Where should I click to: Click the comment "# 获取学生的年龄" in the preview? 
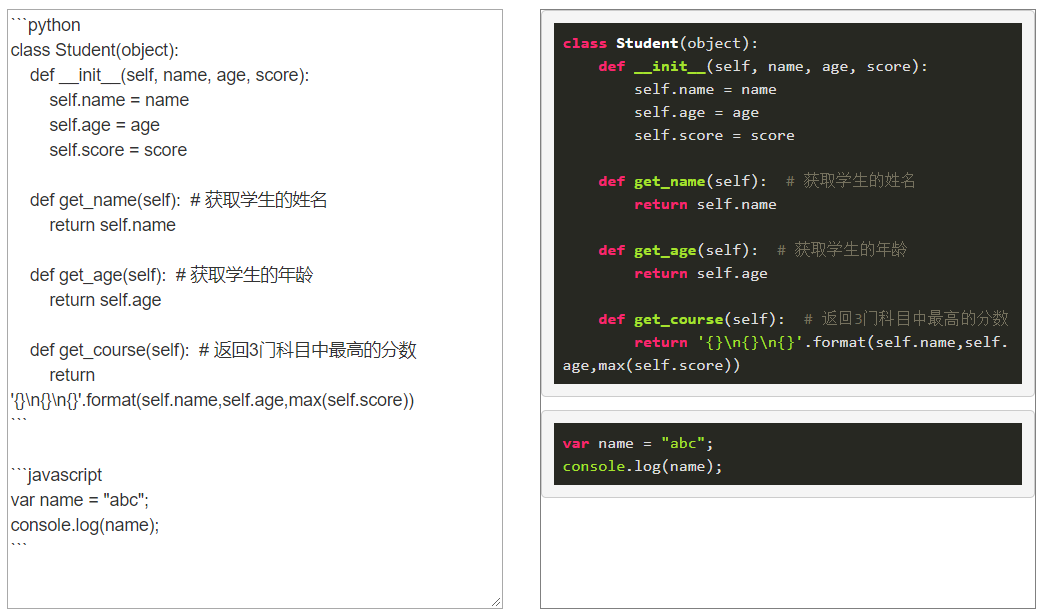[x=842, y=250]
